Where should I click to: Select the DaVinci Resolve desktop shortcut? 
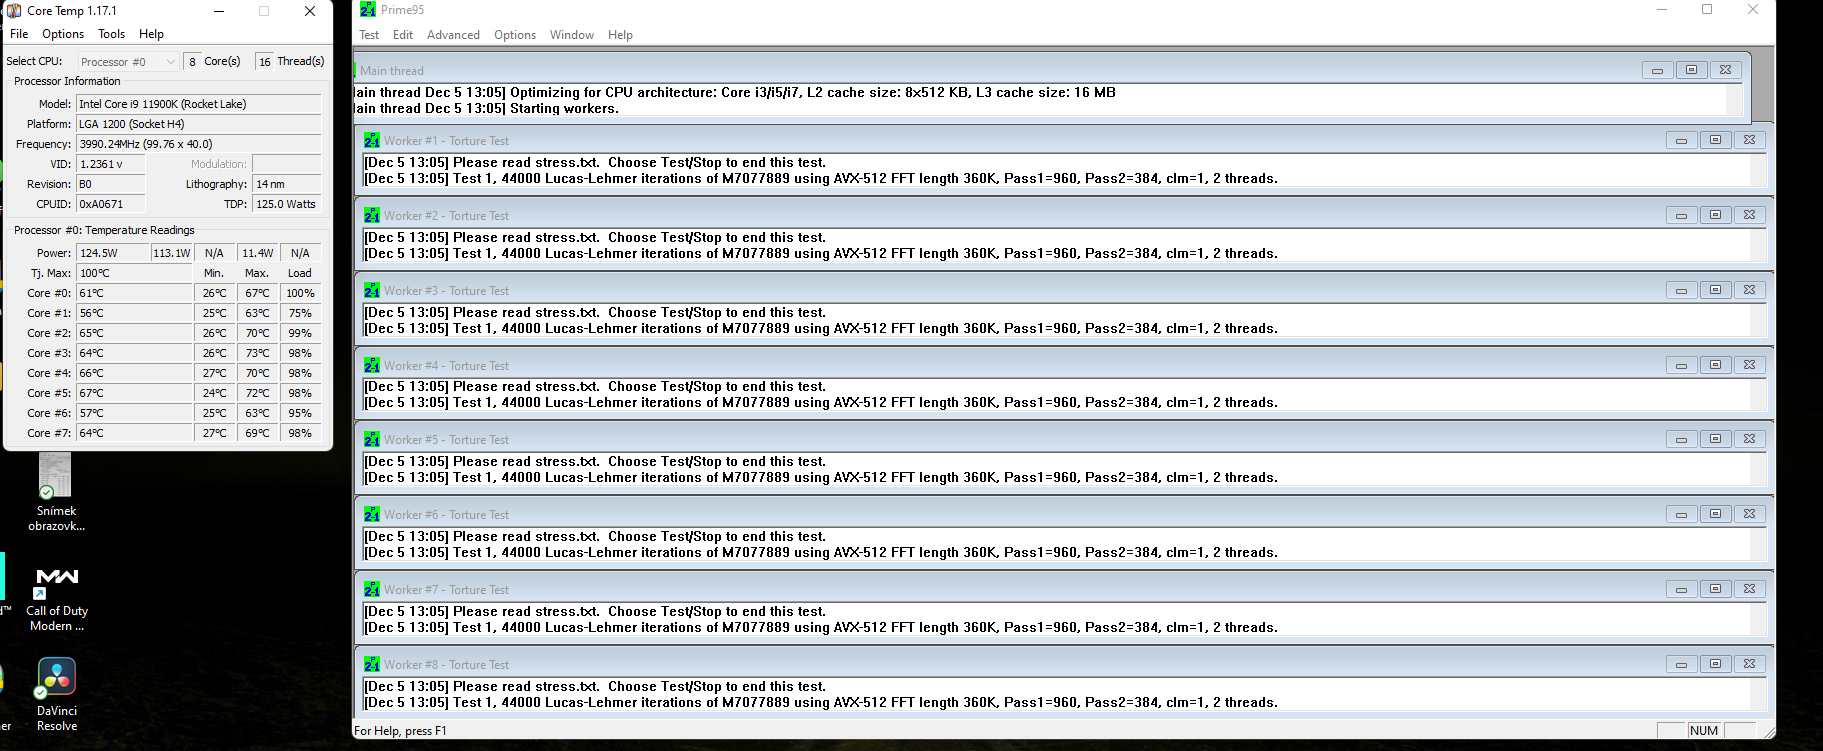[x=57, y=695]
